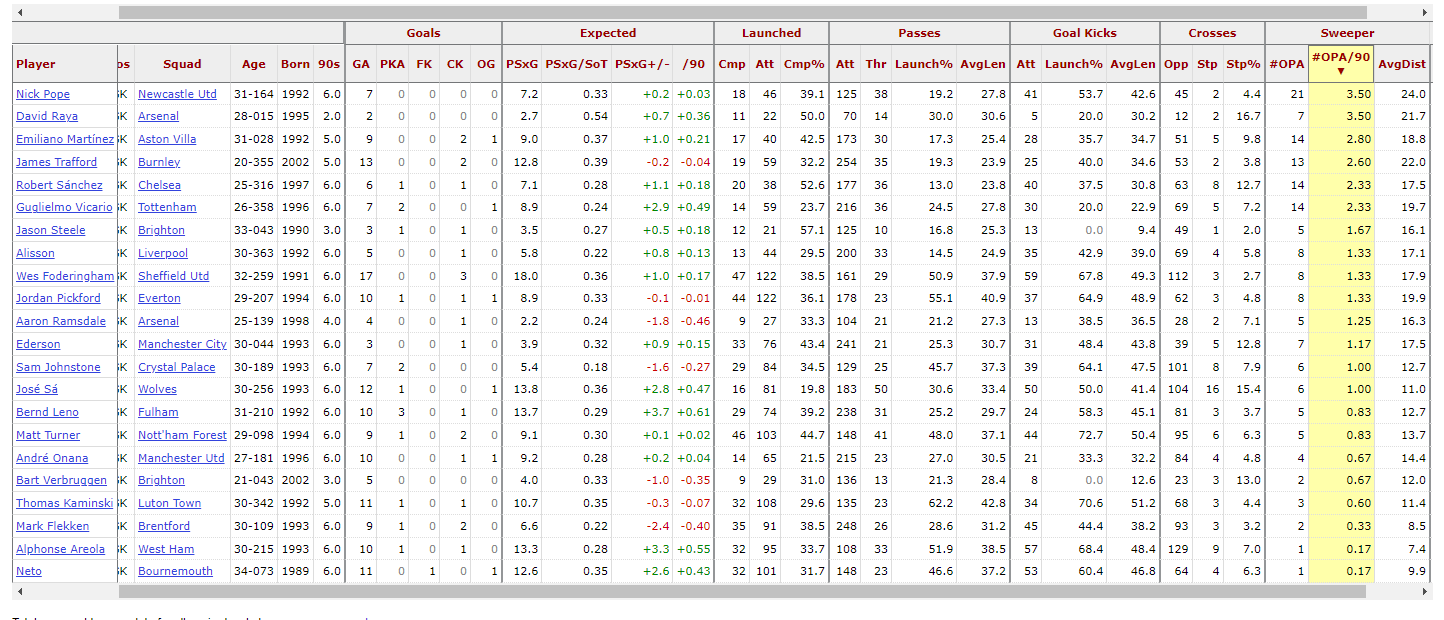Go to Everton squad page

tap(159, 298)
